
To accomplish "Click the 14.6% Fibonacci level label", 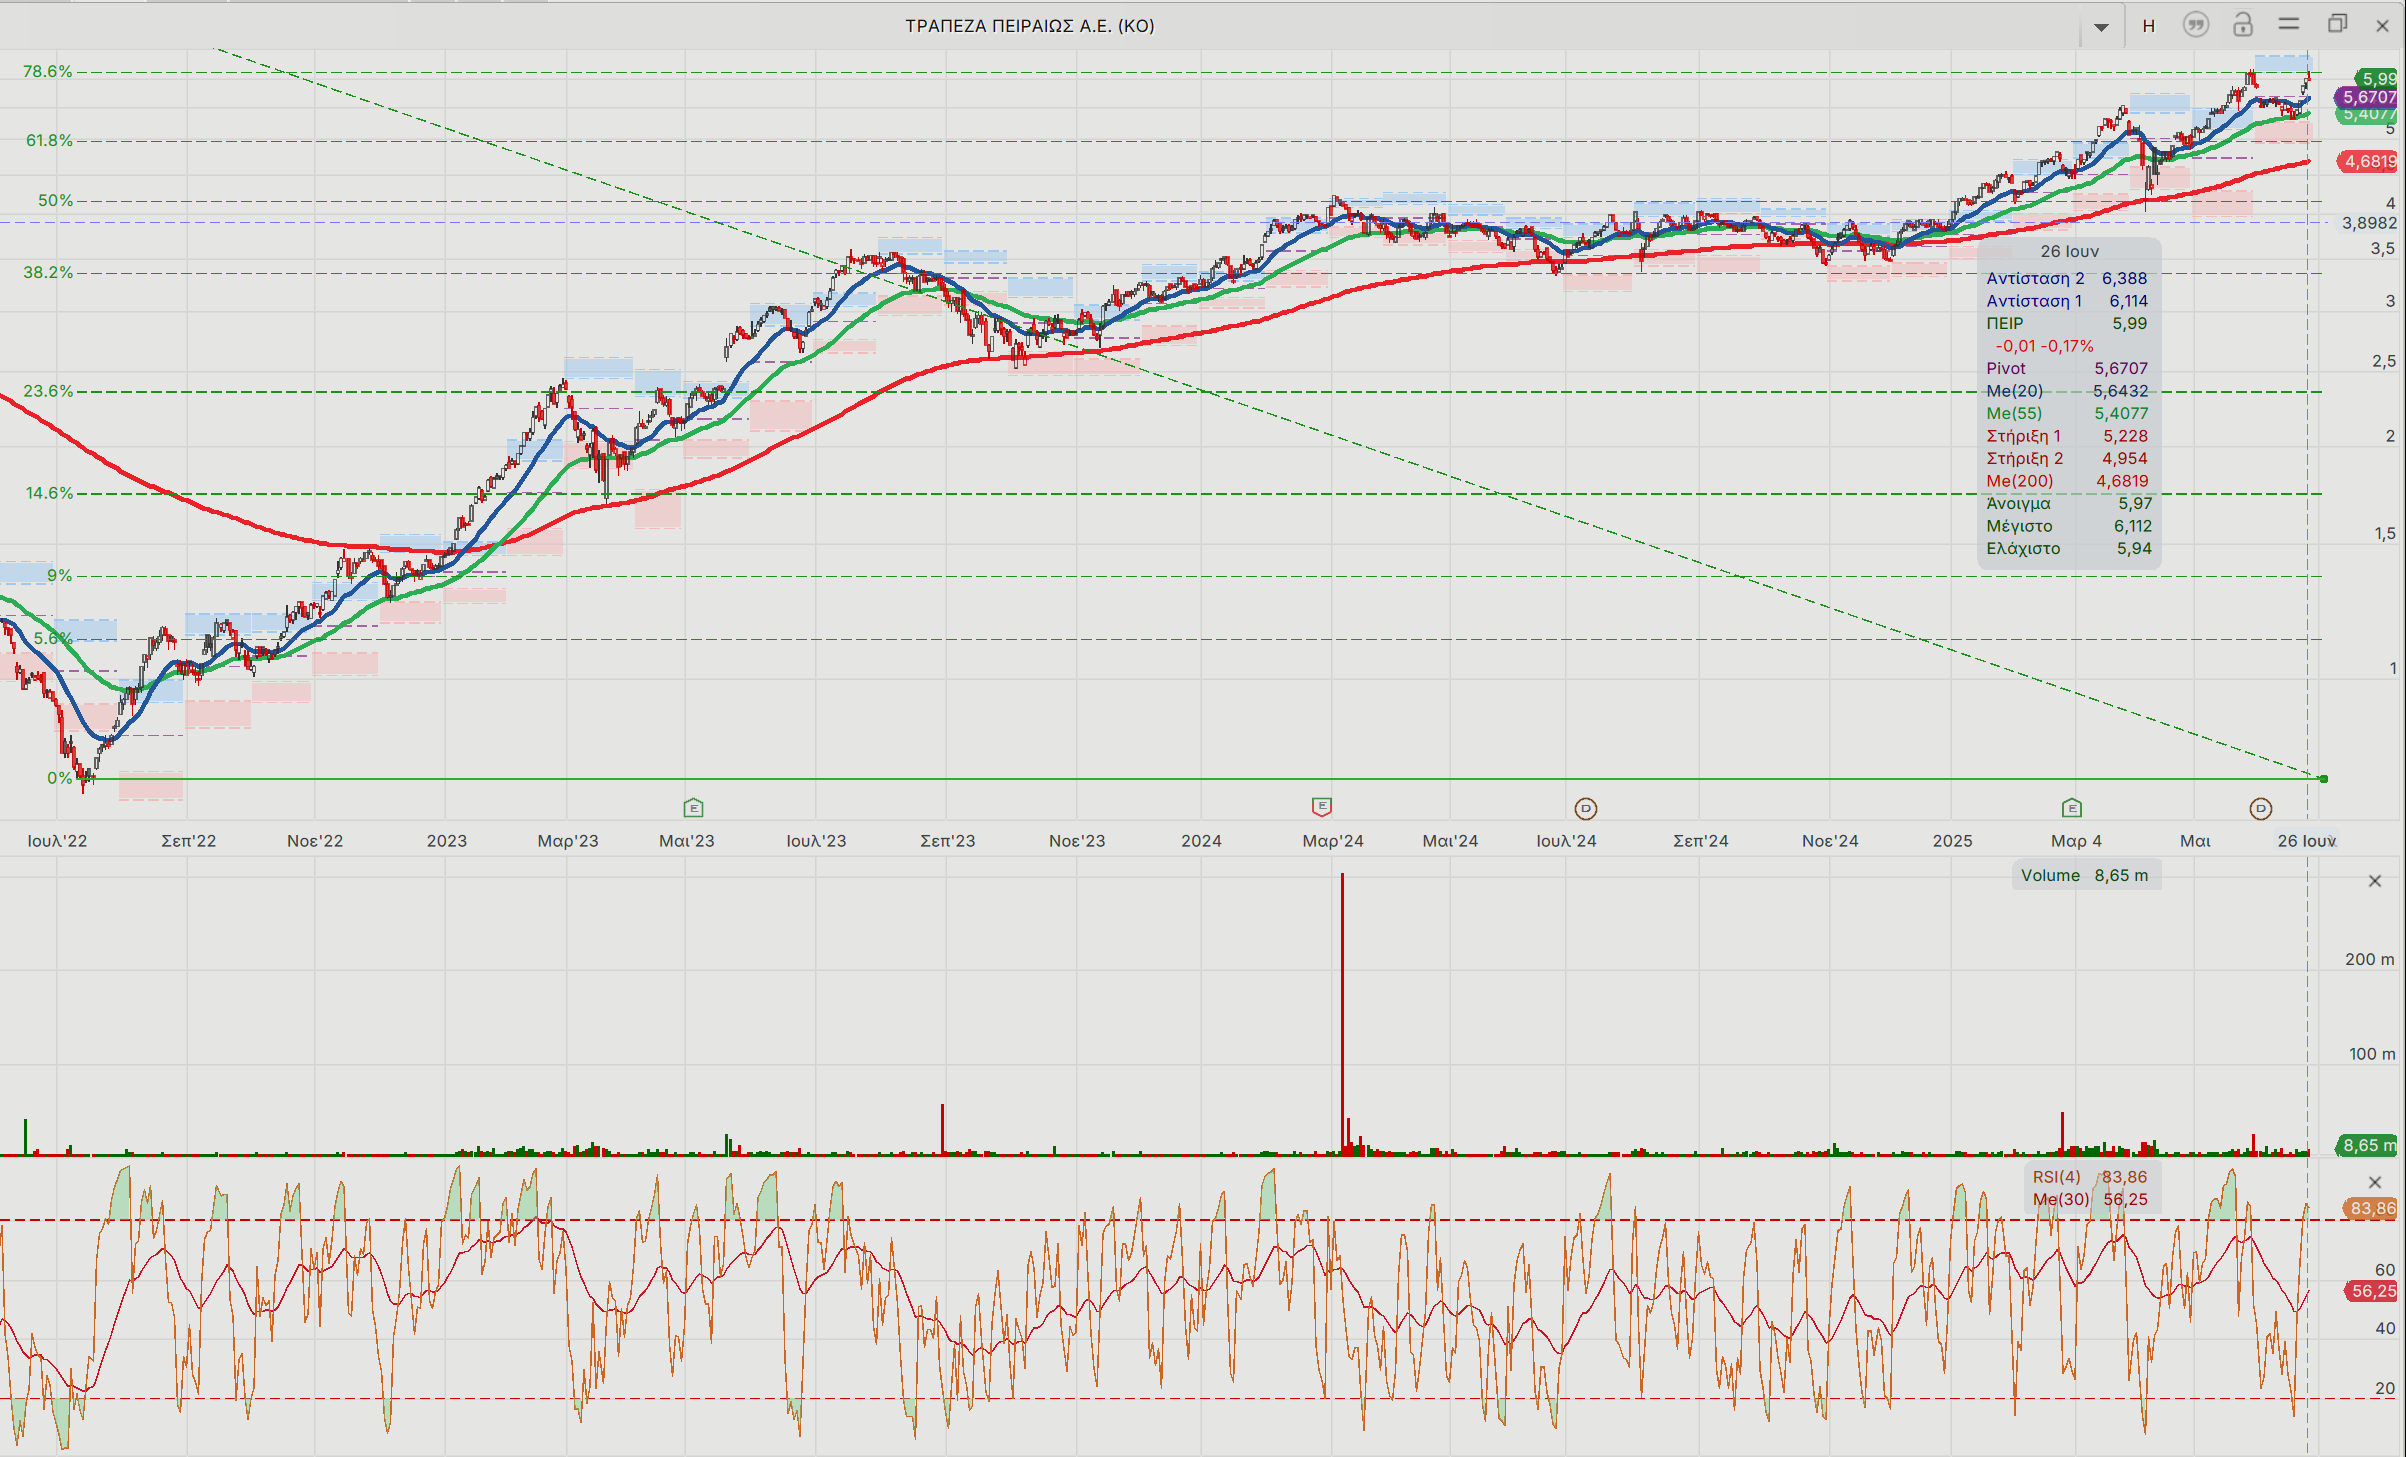I will (49, 492).
